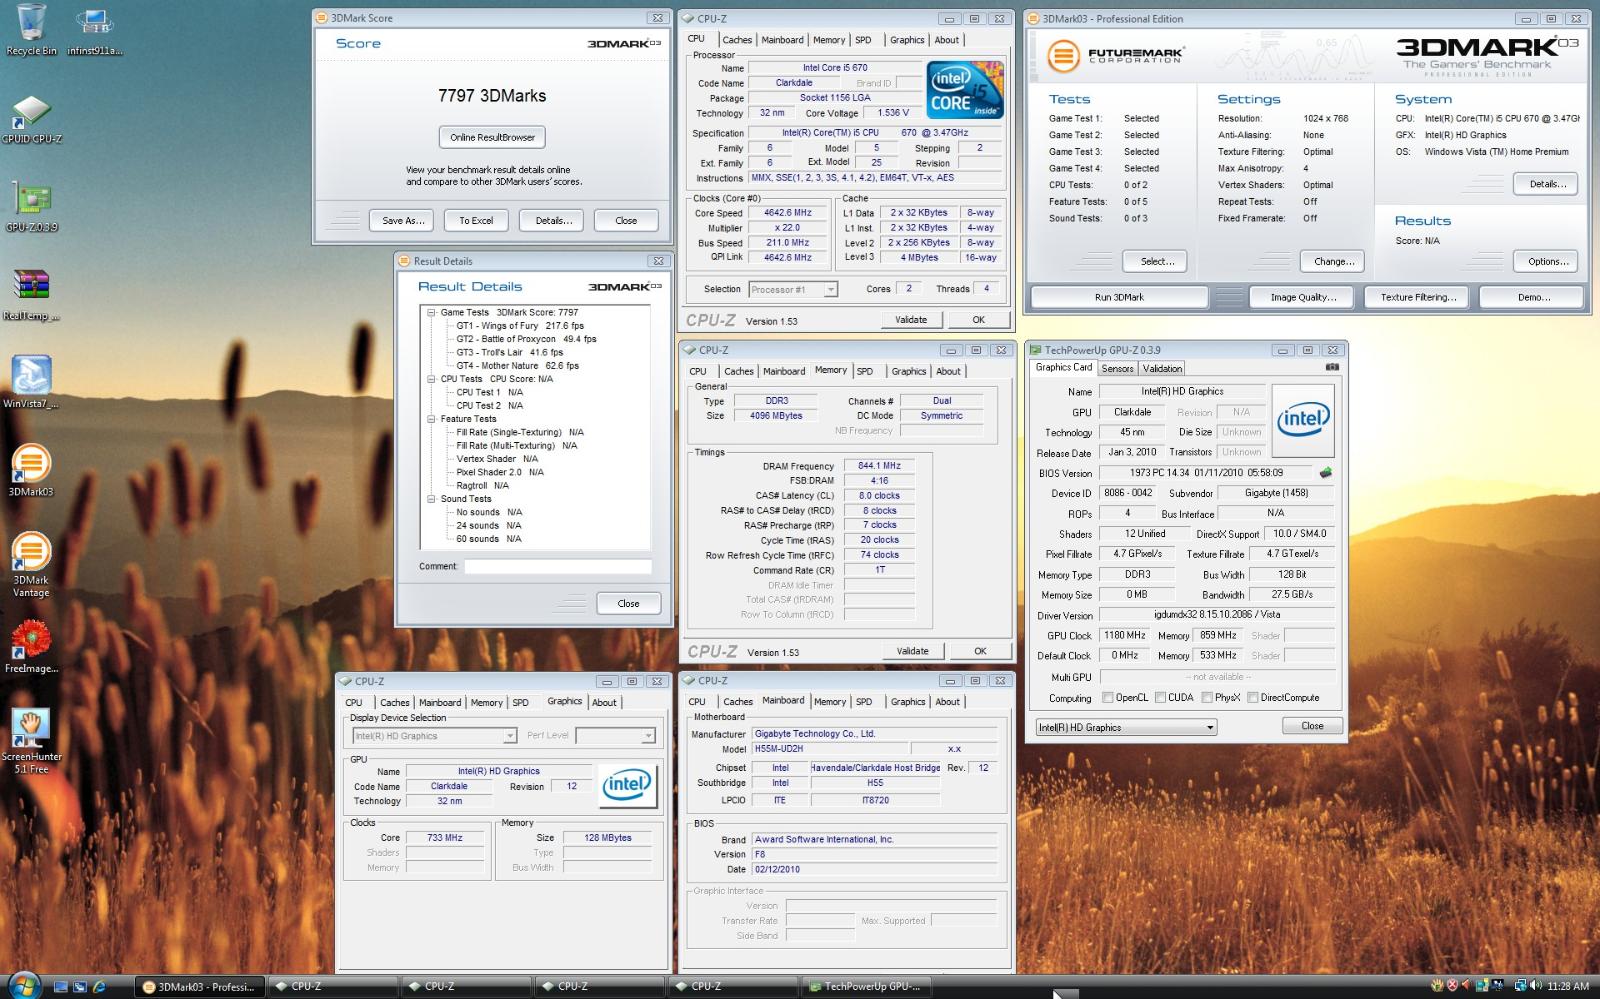Click the Intel Core i5 logo in CPU-Z

pos(965,91)
